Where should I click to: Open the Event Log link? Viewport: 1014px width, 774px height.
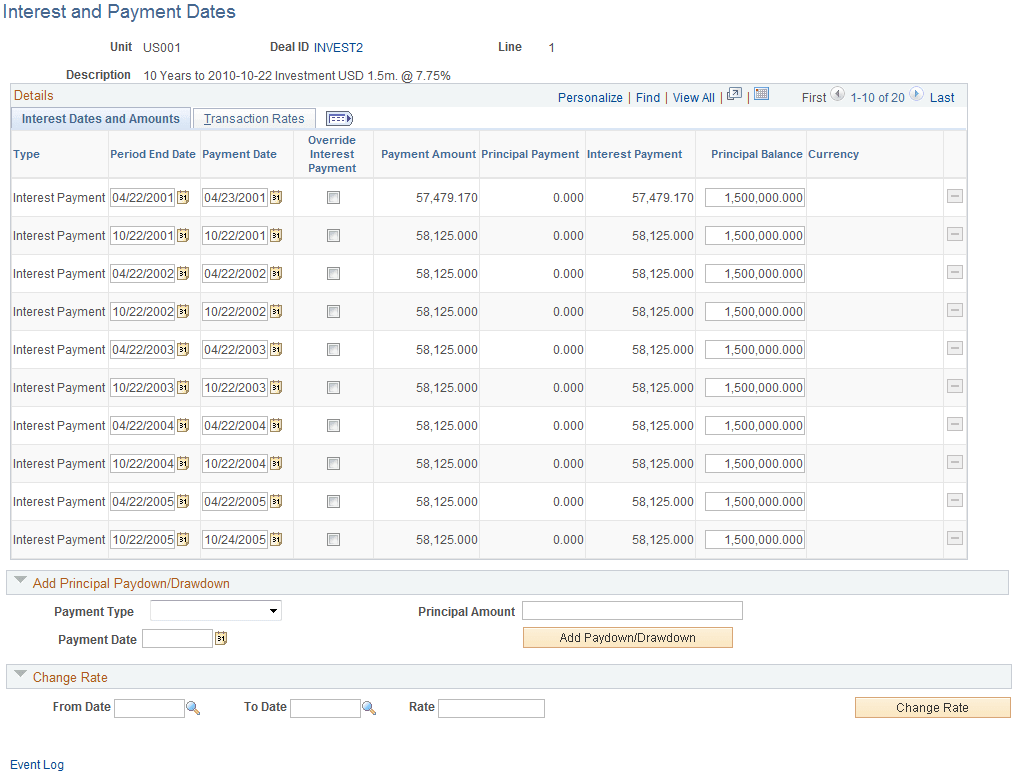click(x=36, y=764)
